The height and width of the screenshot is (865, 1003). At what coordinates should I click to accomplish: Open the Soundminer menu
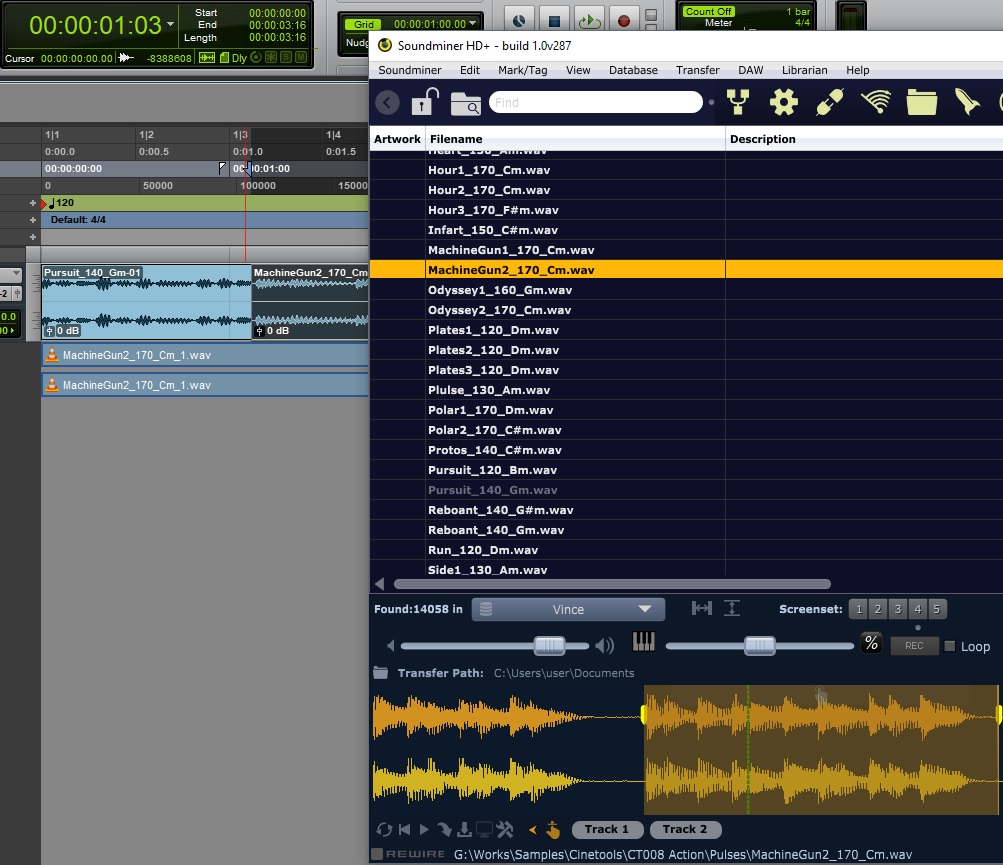click(x=409, y=70)
